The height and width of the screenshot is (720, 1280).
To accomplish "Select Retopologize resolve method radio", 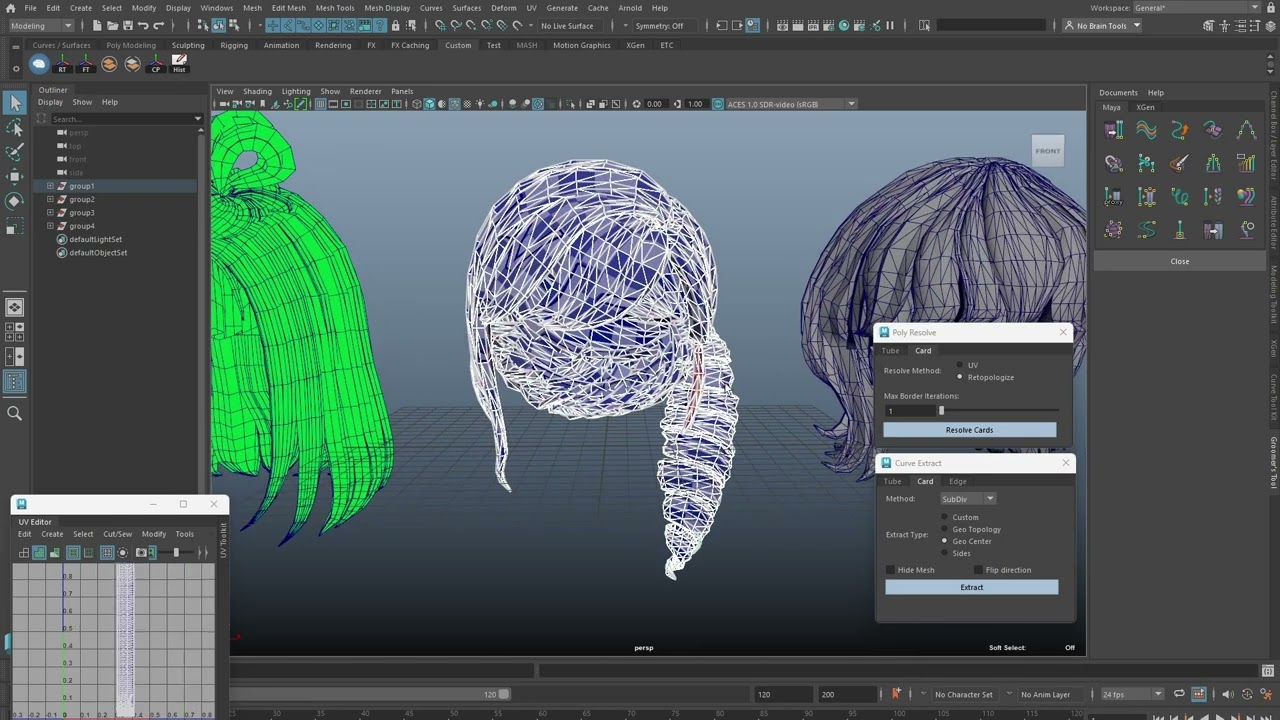I will coord(960,377).
